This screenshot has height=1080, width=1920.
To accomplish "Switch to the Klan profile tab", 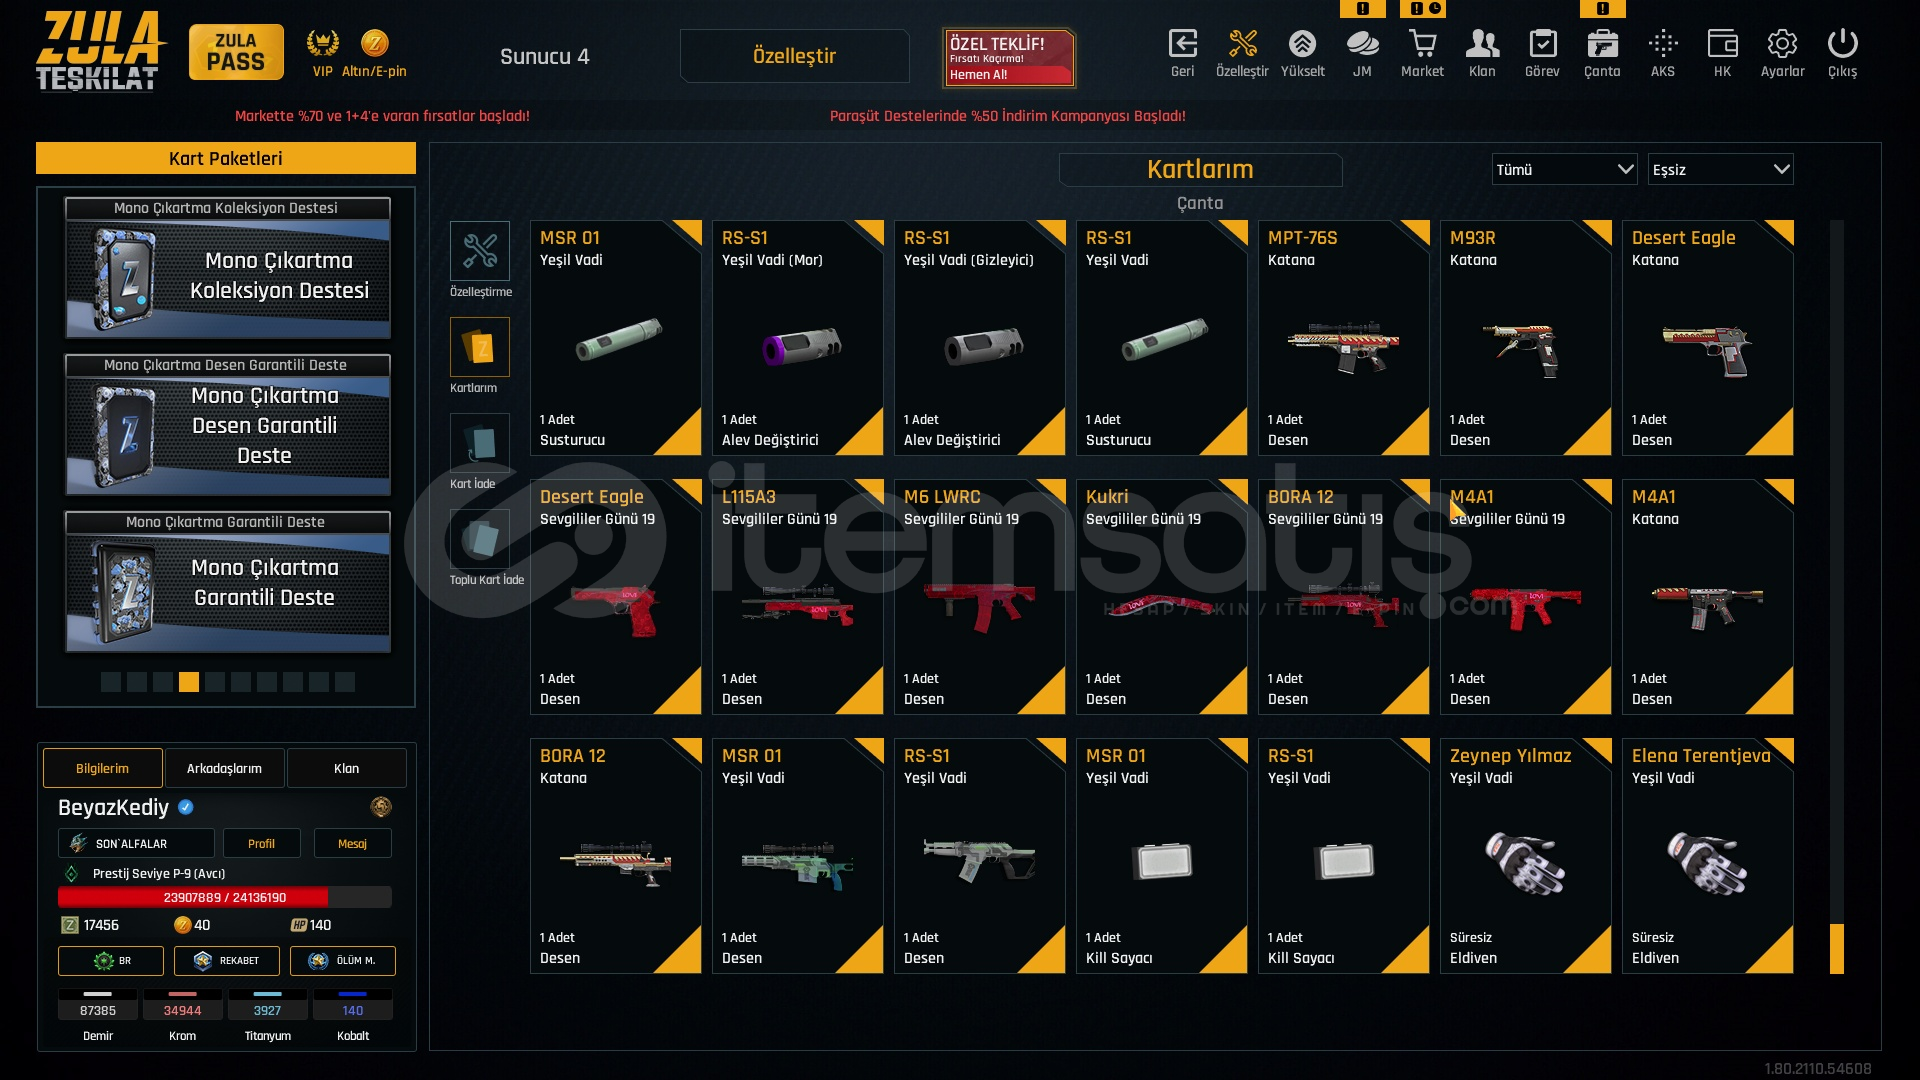I will point(346,768).
